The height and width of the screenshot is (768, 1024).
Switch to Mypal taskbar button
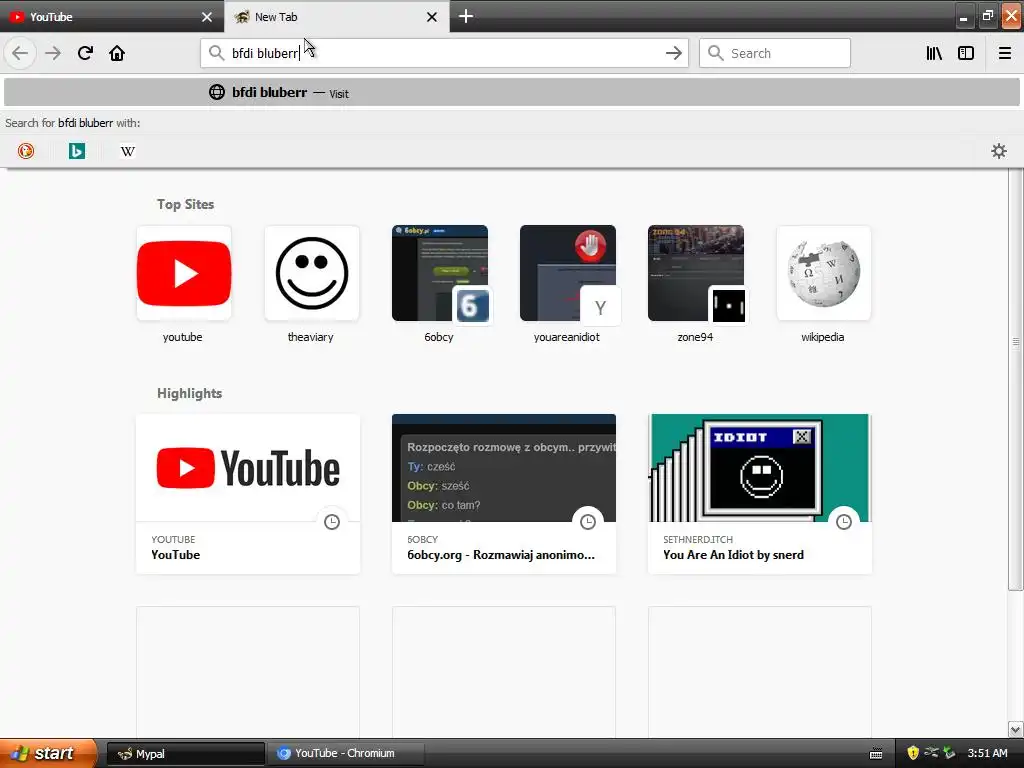(185, 754)
